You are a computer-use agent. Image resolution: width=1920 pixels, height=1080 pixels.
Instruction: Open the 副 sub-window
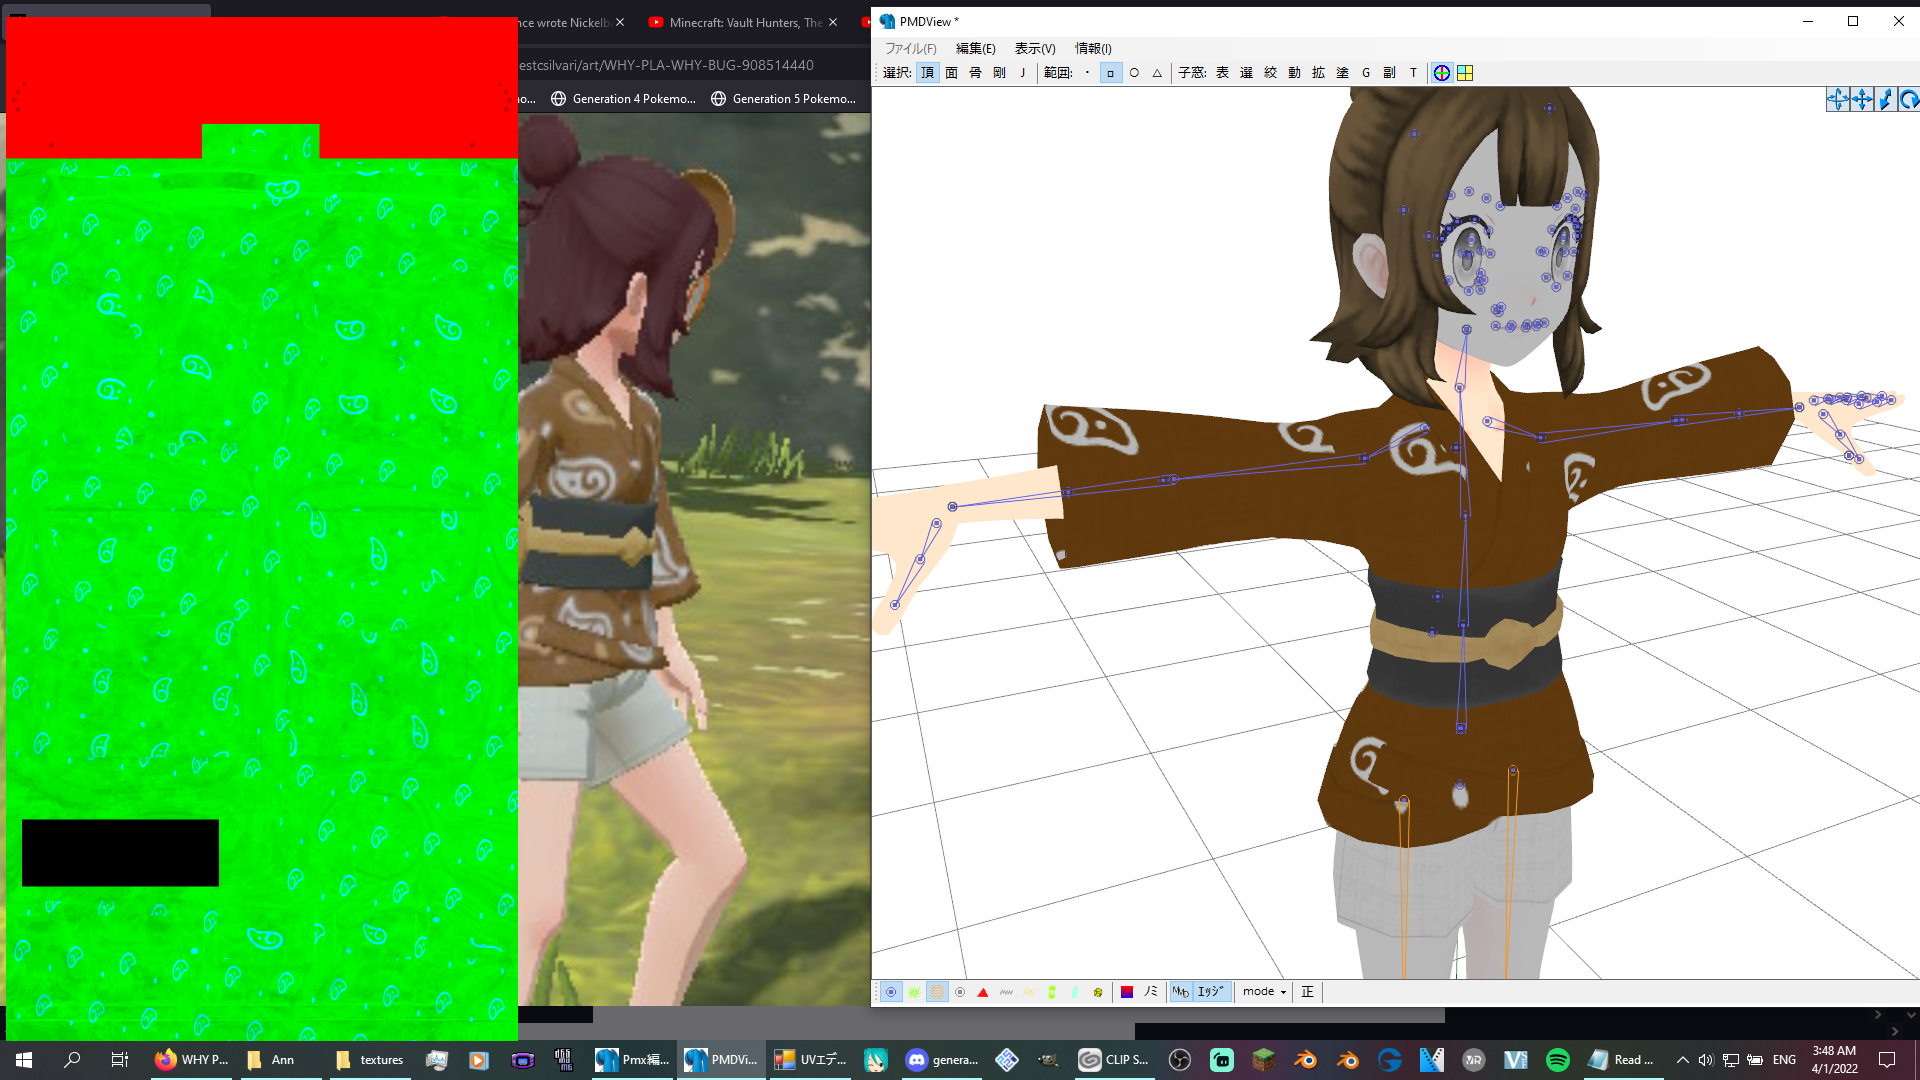pyautogui.click(x=1389, y=73)
